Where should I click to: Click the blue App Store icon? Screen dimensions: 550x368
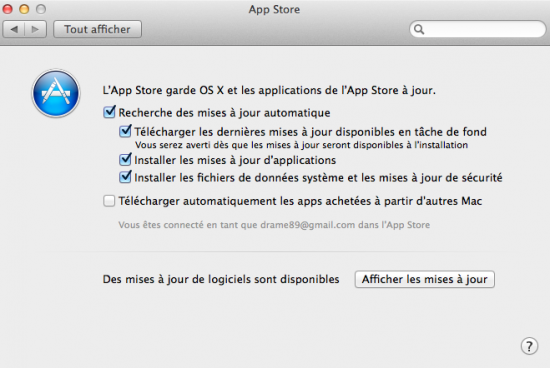[x=56, y=93]
